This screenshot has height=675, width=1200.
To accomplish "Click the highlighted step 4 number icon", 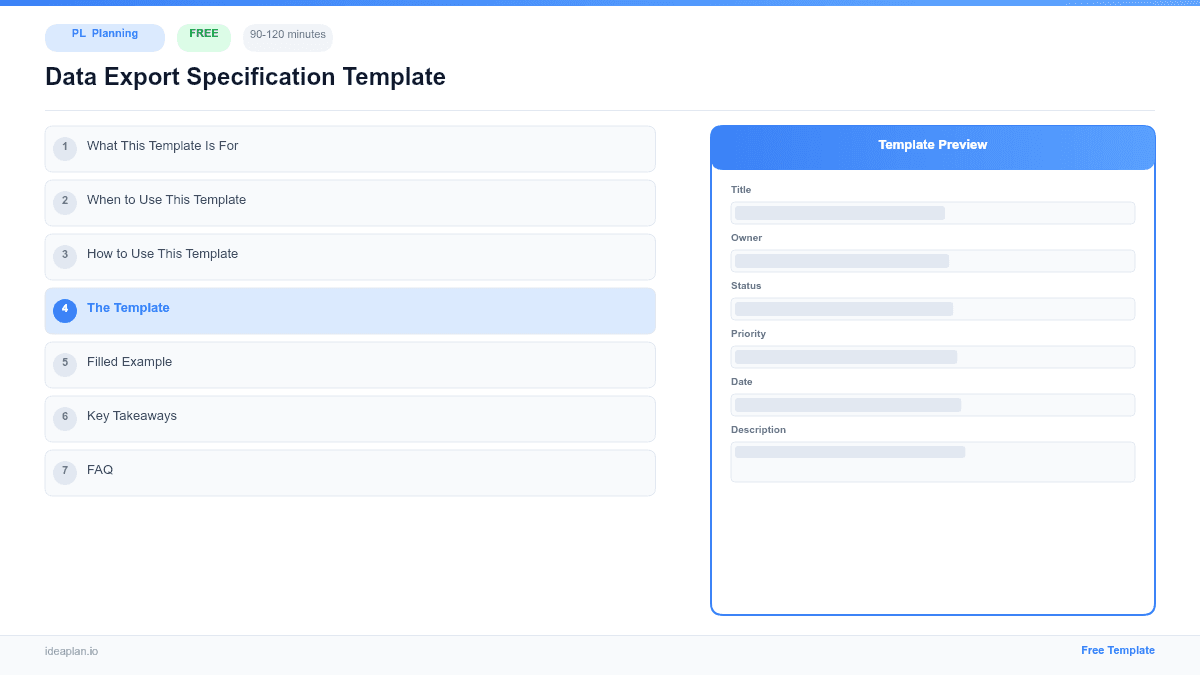I will pyautogui.click(x=65, y=310).
